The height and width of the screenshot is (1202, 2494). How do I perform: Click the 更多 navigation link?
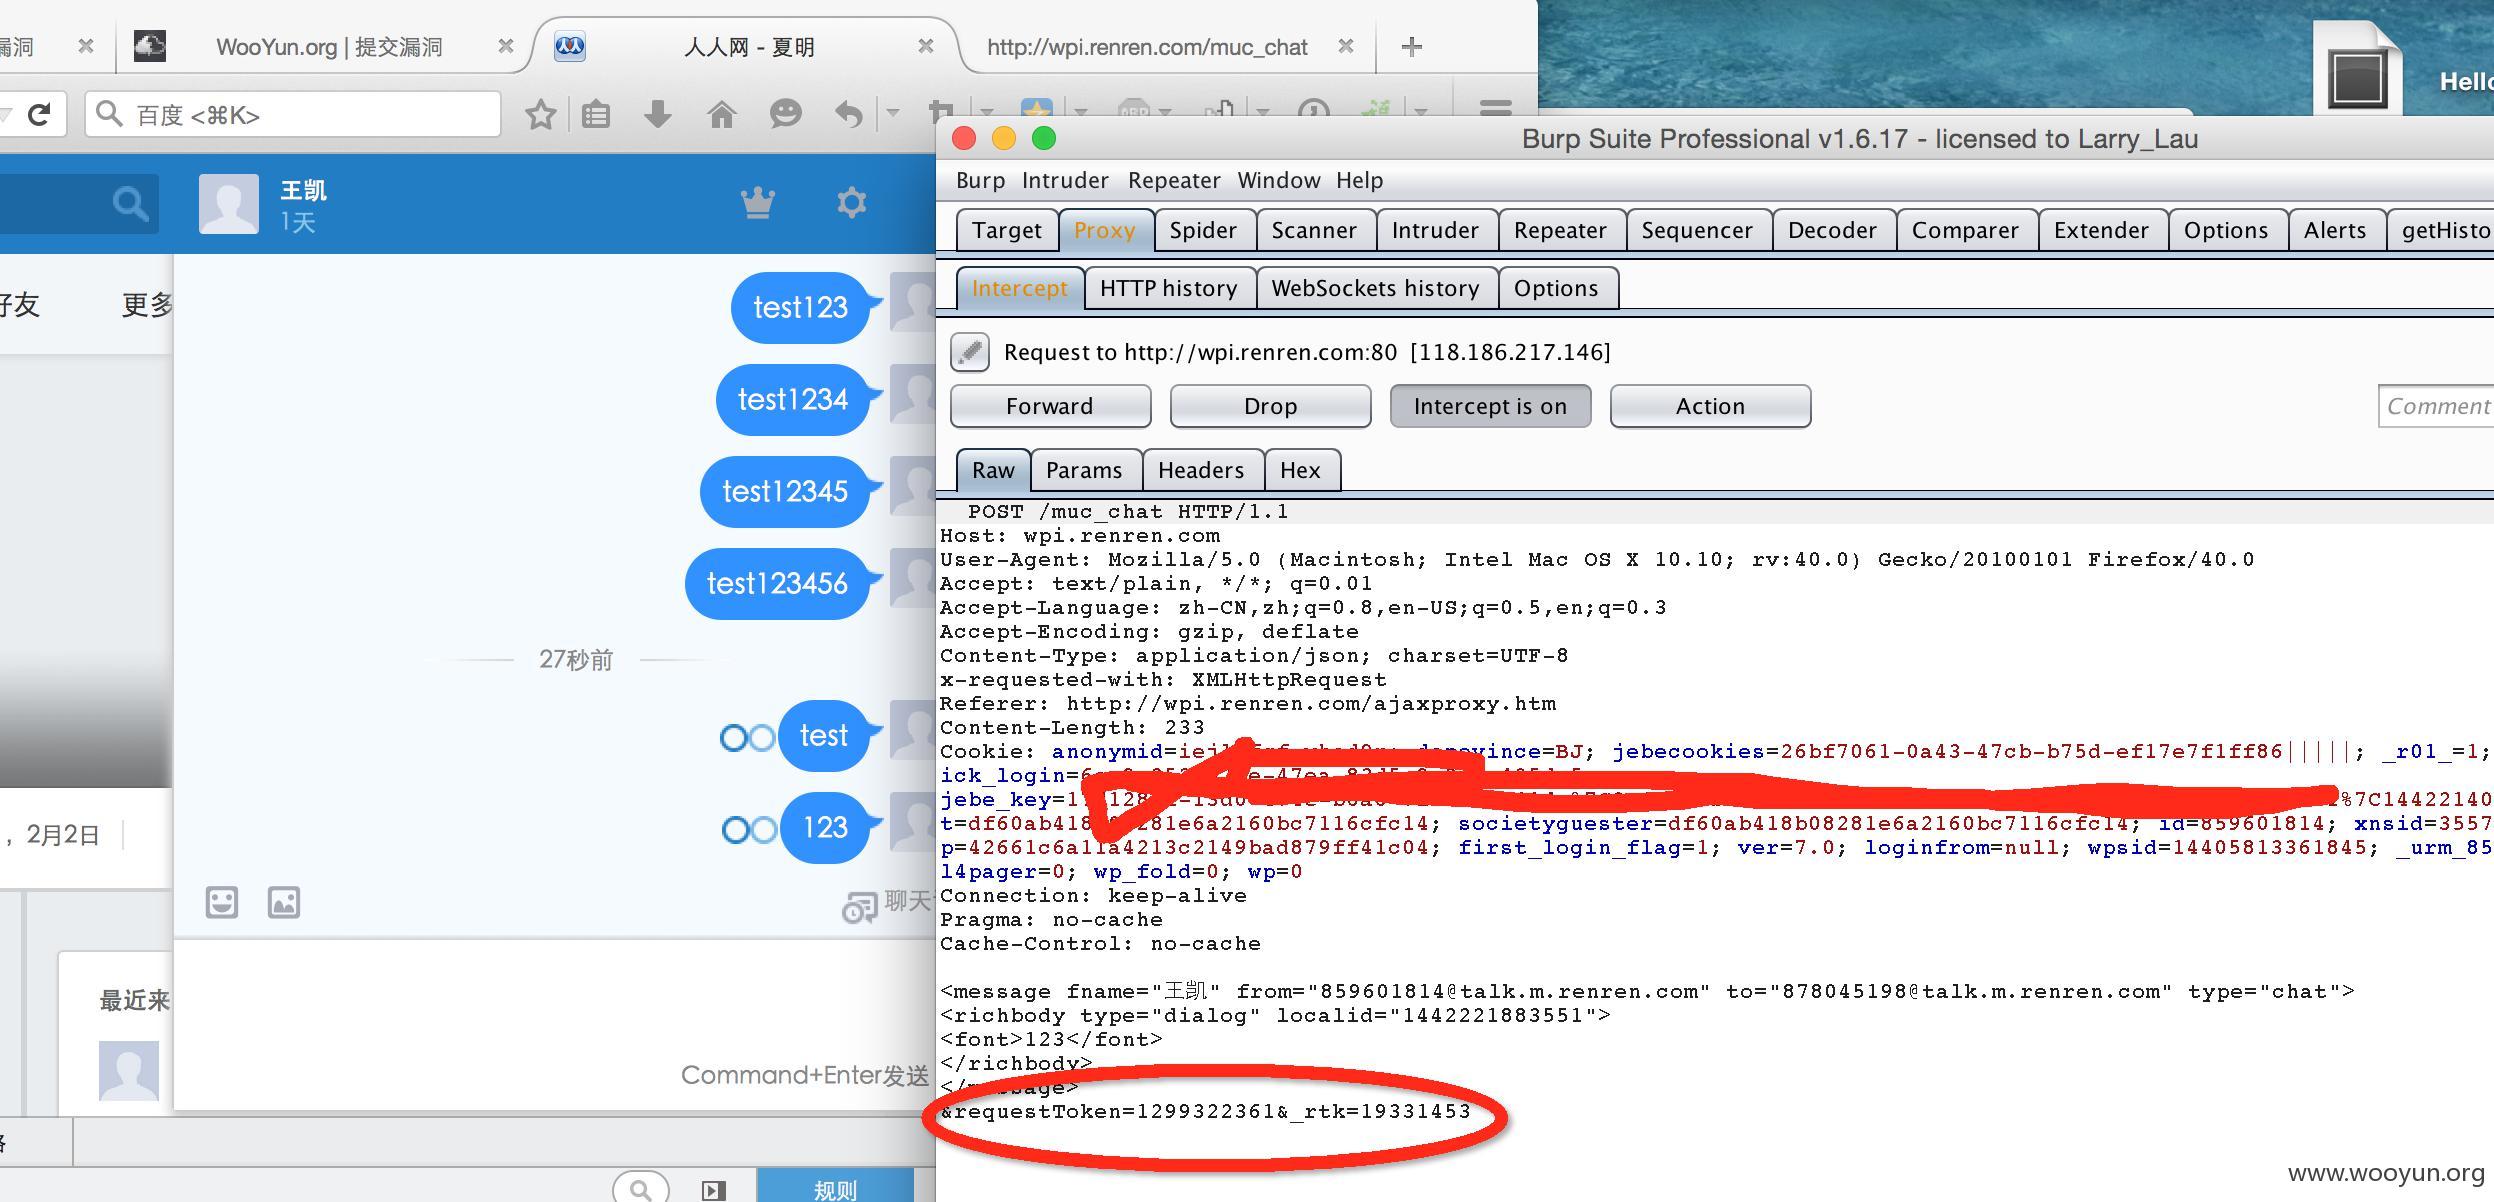pos(147,304)
